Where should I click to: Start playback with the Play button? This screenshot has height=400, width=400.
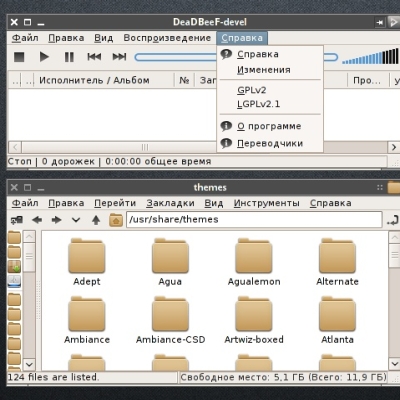coord(44,57)
